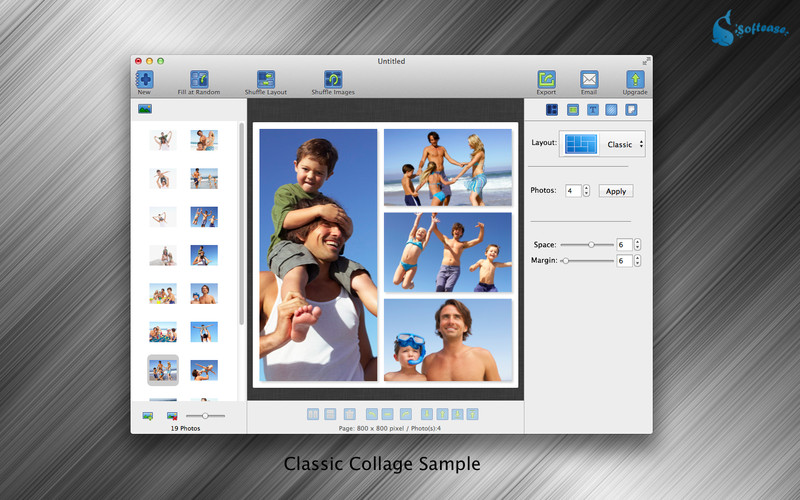800x500 pixels.
Task: Click the down arrow with bottom bar icon
Action: coord(458,414)
